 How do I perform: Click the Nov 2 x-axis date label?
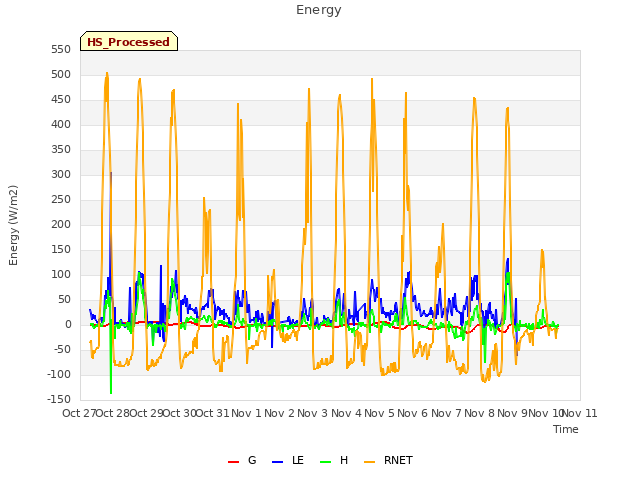pos(280,413)
